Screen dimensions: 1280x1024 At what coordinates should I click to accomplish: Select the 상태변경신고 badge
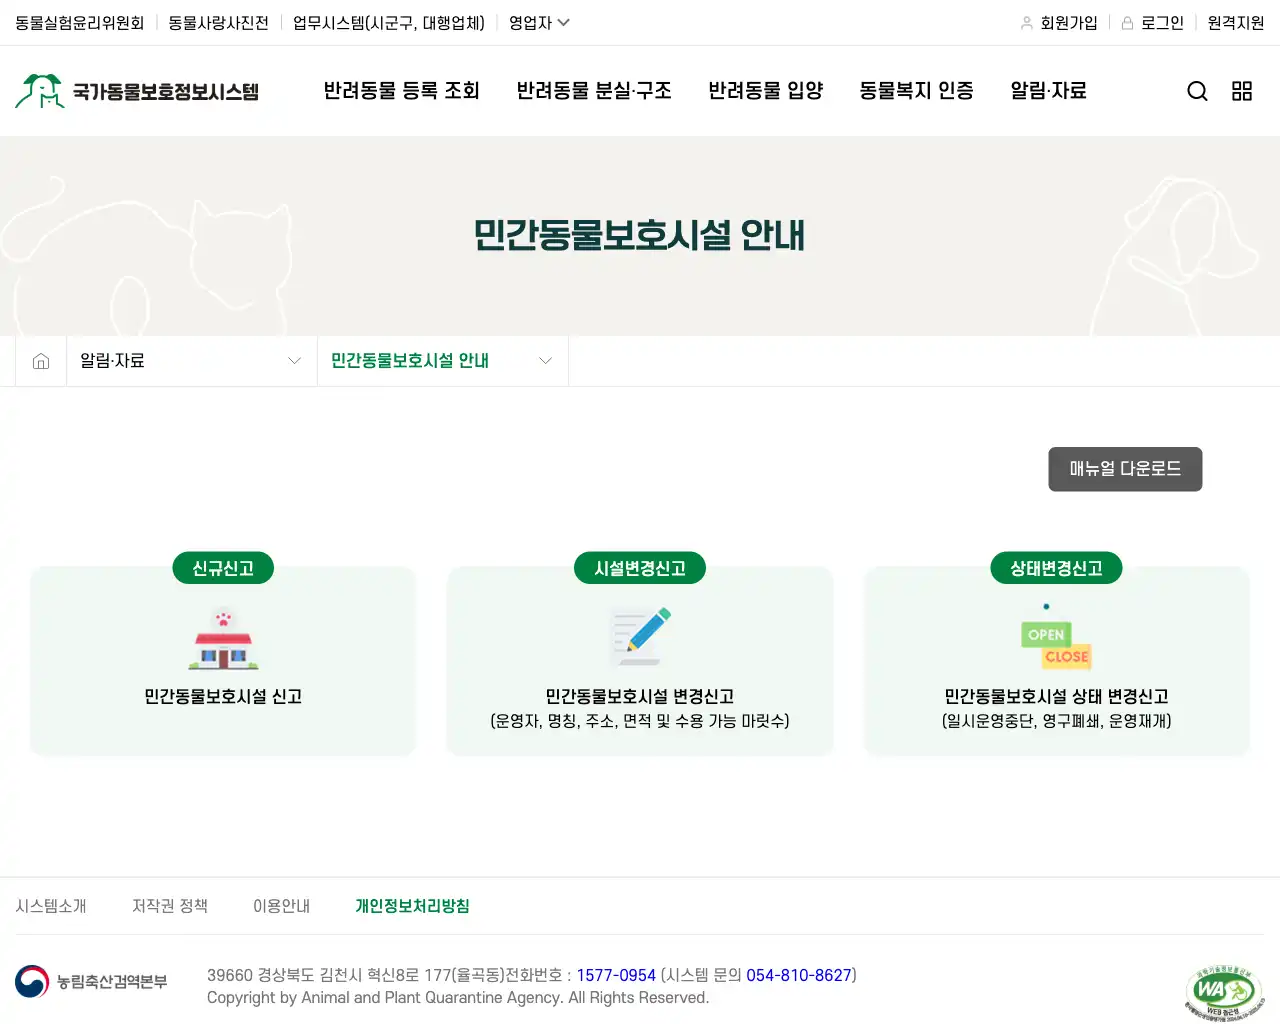pos(1056,568)
